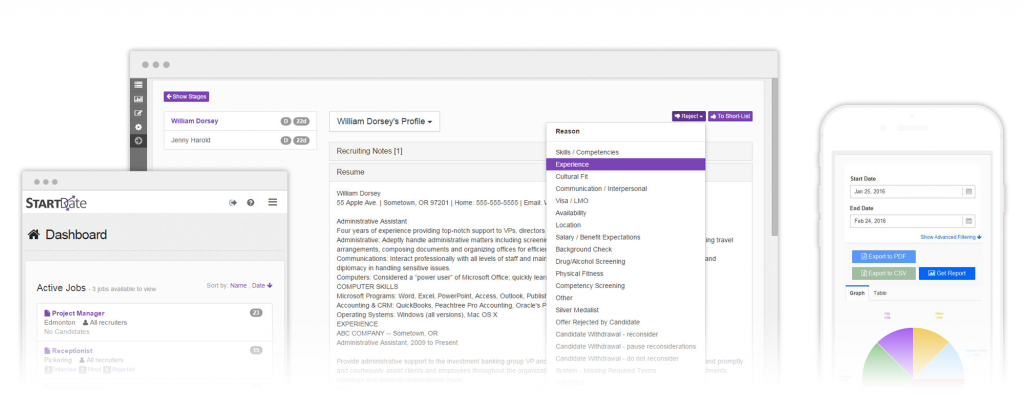Open the settings gear in dark sidebar
1024x395 pixels.
[138, 127]
